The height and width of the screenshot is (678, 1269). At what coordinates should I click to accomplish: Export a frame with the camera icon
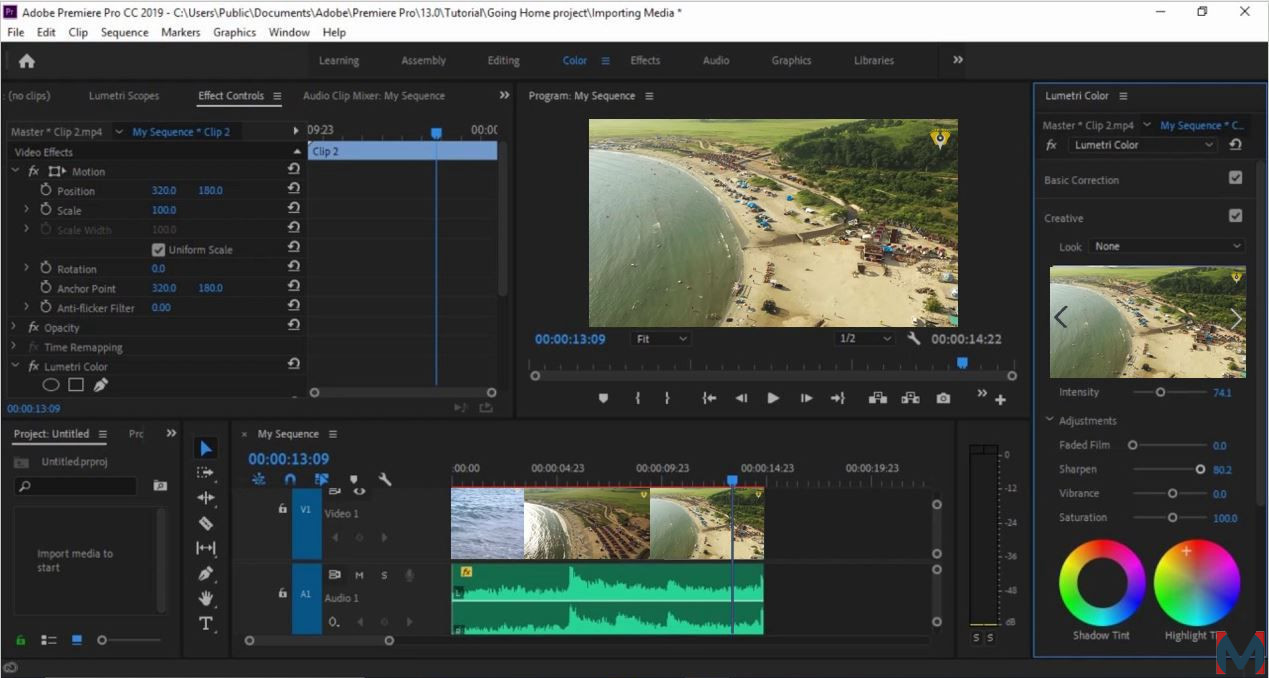[943, 398]
